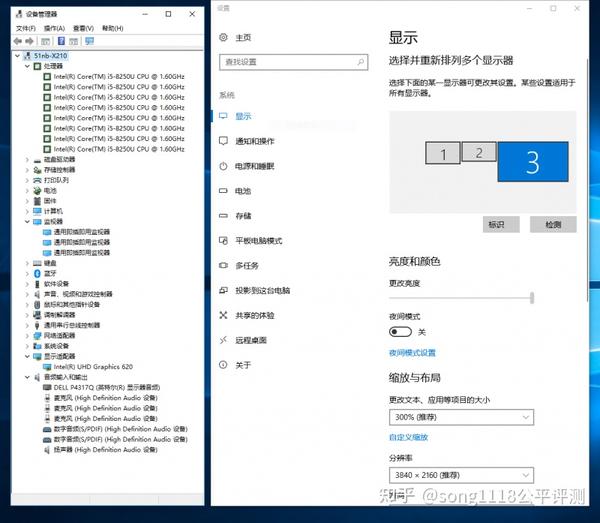Image resolution: width=600 pixels, height=523 pixels.
Task: Click the 查找设置 search field
Action: (x=293, y=62)
